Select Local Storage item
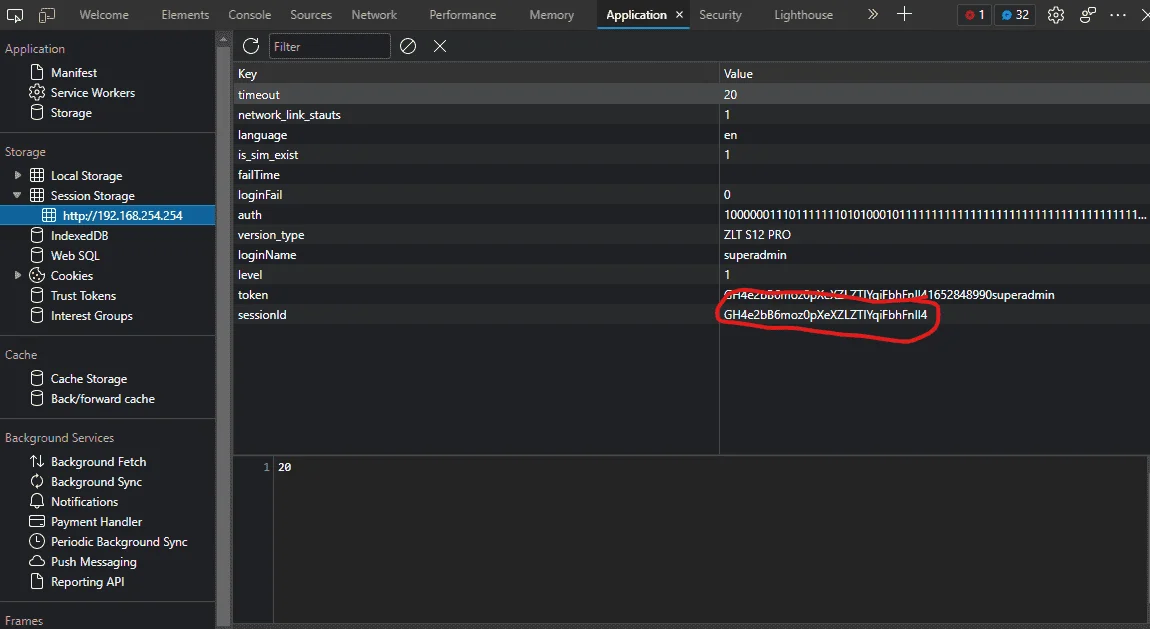The height and width of the screenshot is (629, 1150). (x=87, y=175)
